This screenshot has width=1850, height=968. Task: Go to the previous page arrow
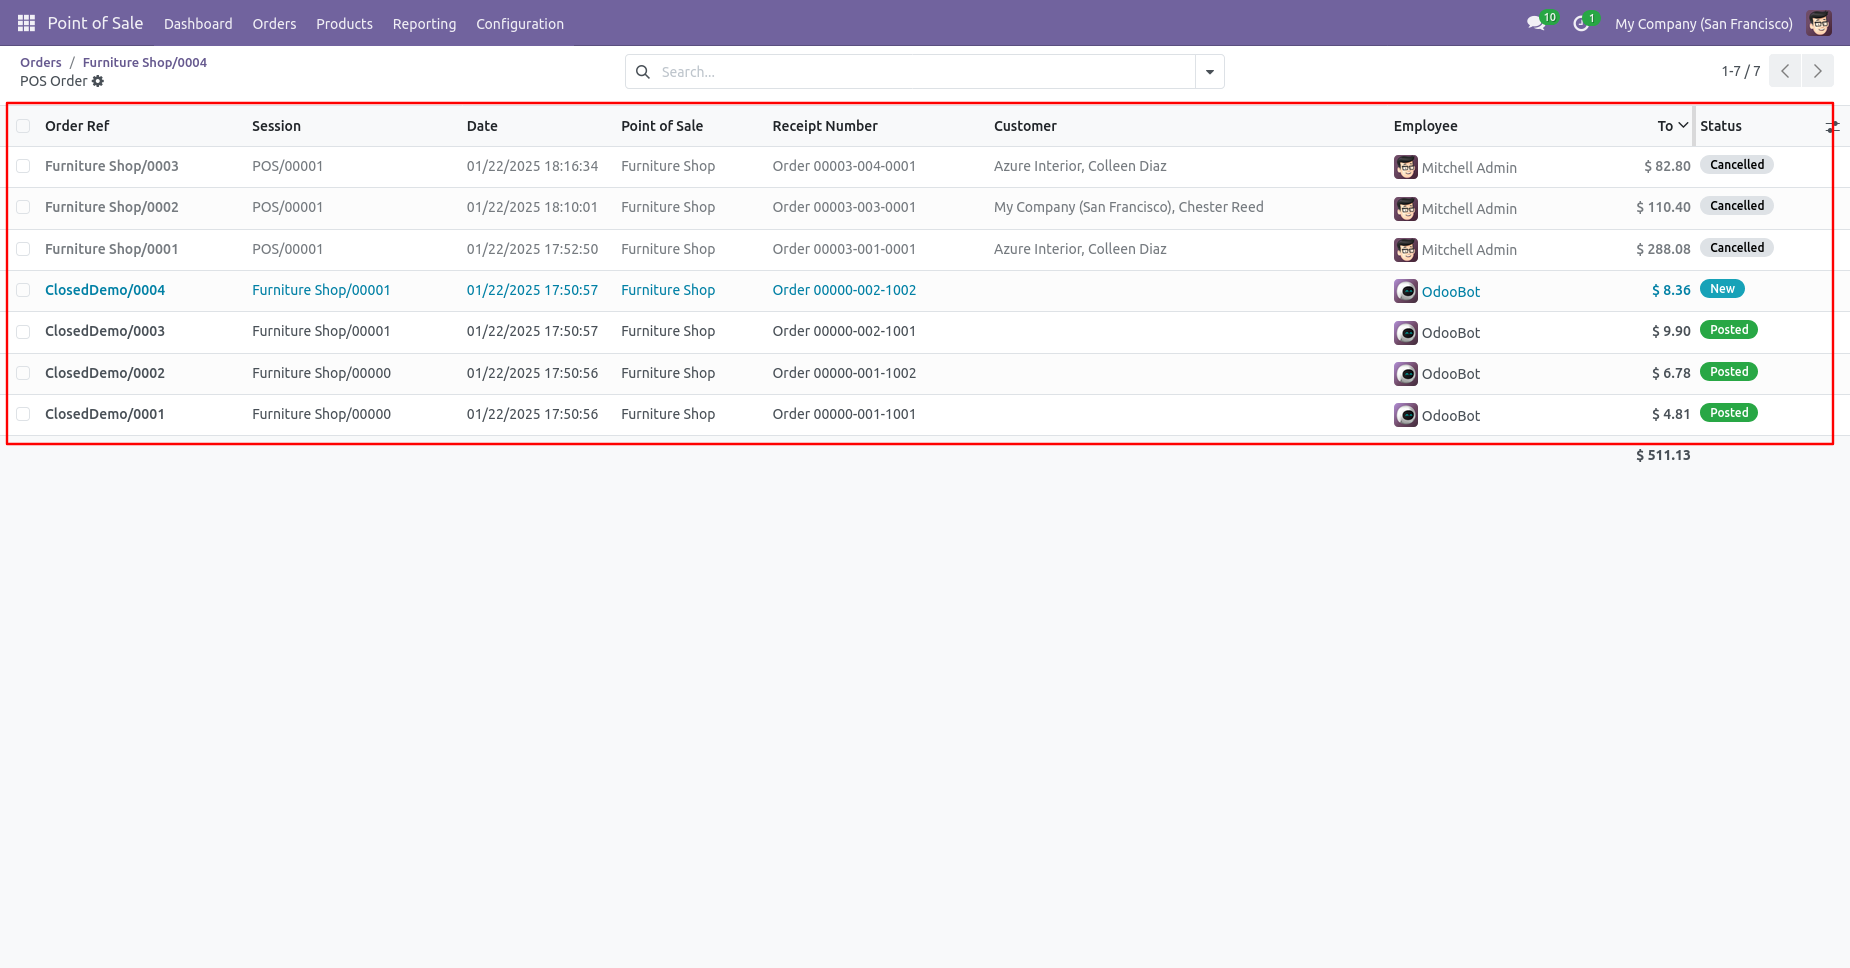click(x=1785, y=71)
